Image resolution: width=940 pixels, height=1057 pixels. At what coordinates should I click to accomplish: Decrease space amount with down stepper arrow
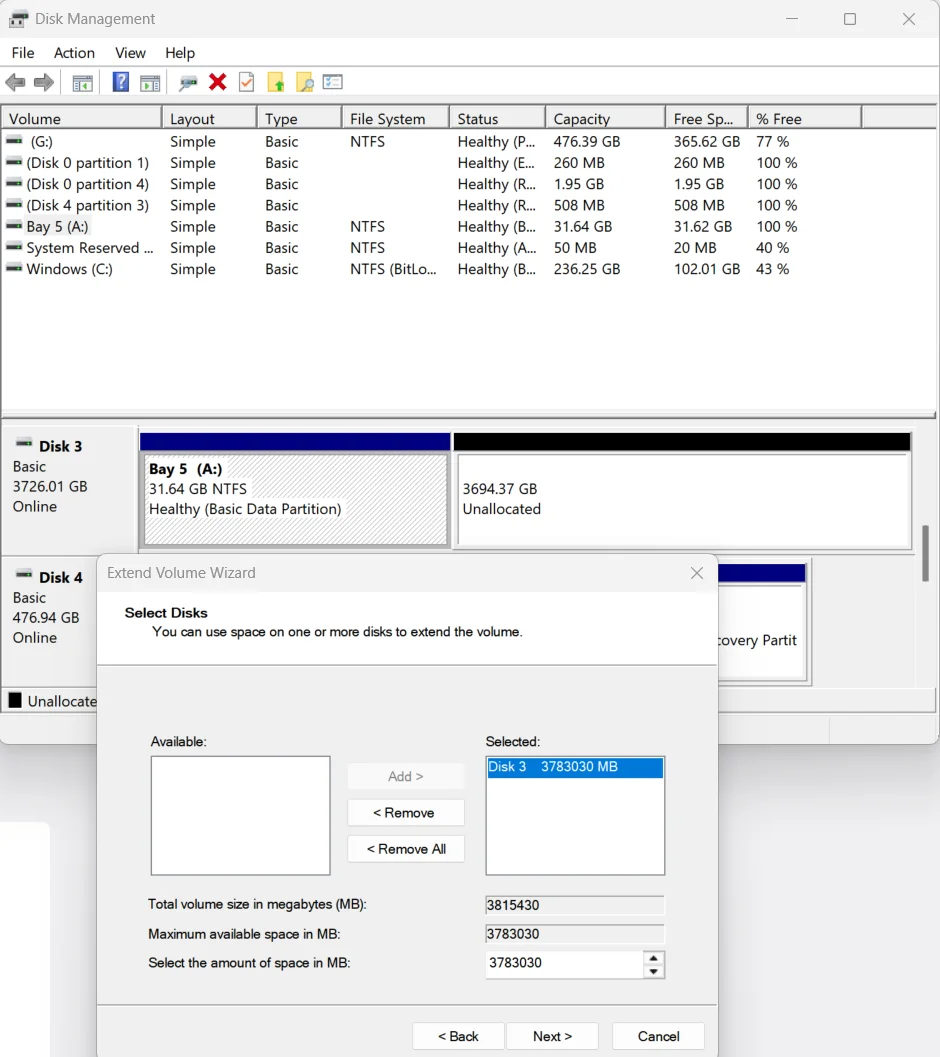(653, 971)
